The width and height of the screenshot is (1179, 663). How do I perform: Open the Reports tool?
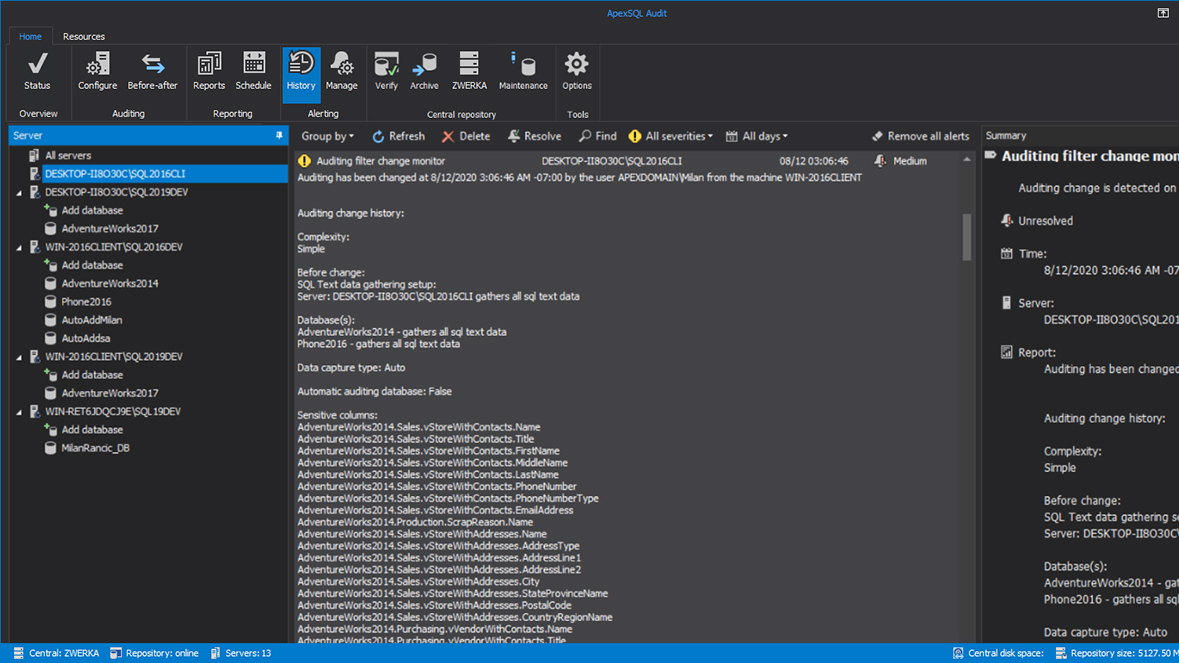coord(208,72)
